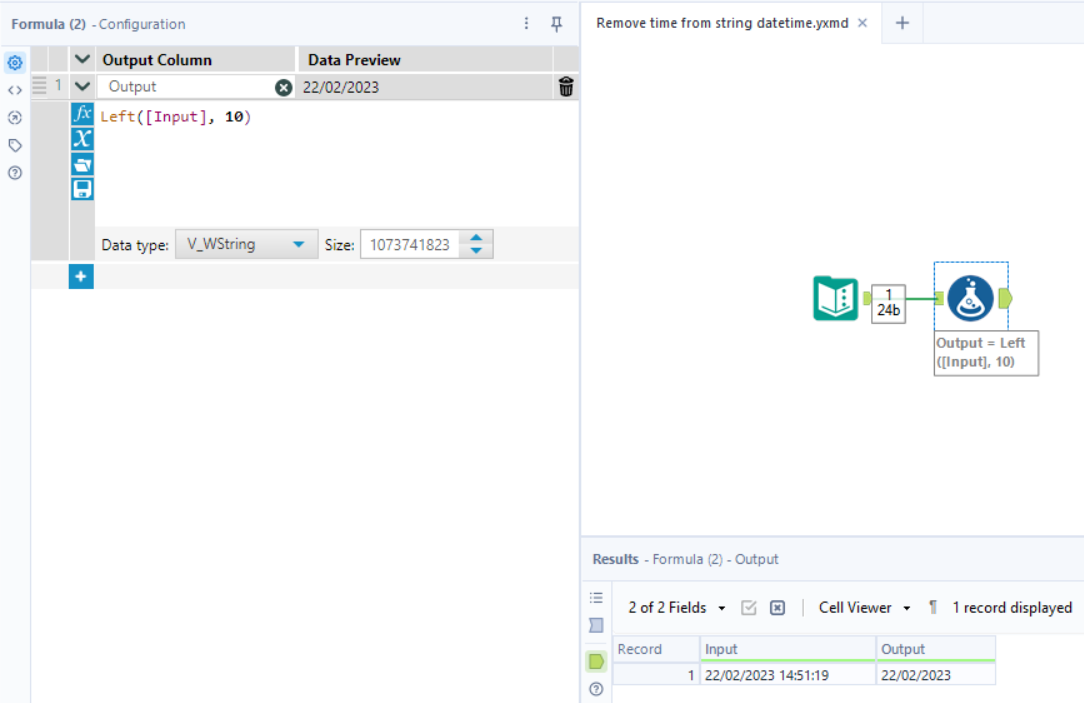Select the Columns and Constants (X) icon
Image resolution: width=1084 pixels, height=703 pixels.
point(82,140)
